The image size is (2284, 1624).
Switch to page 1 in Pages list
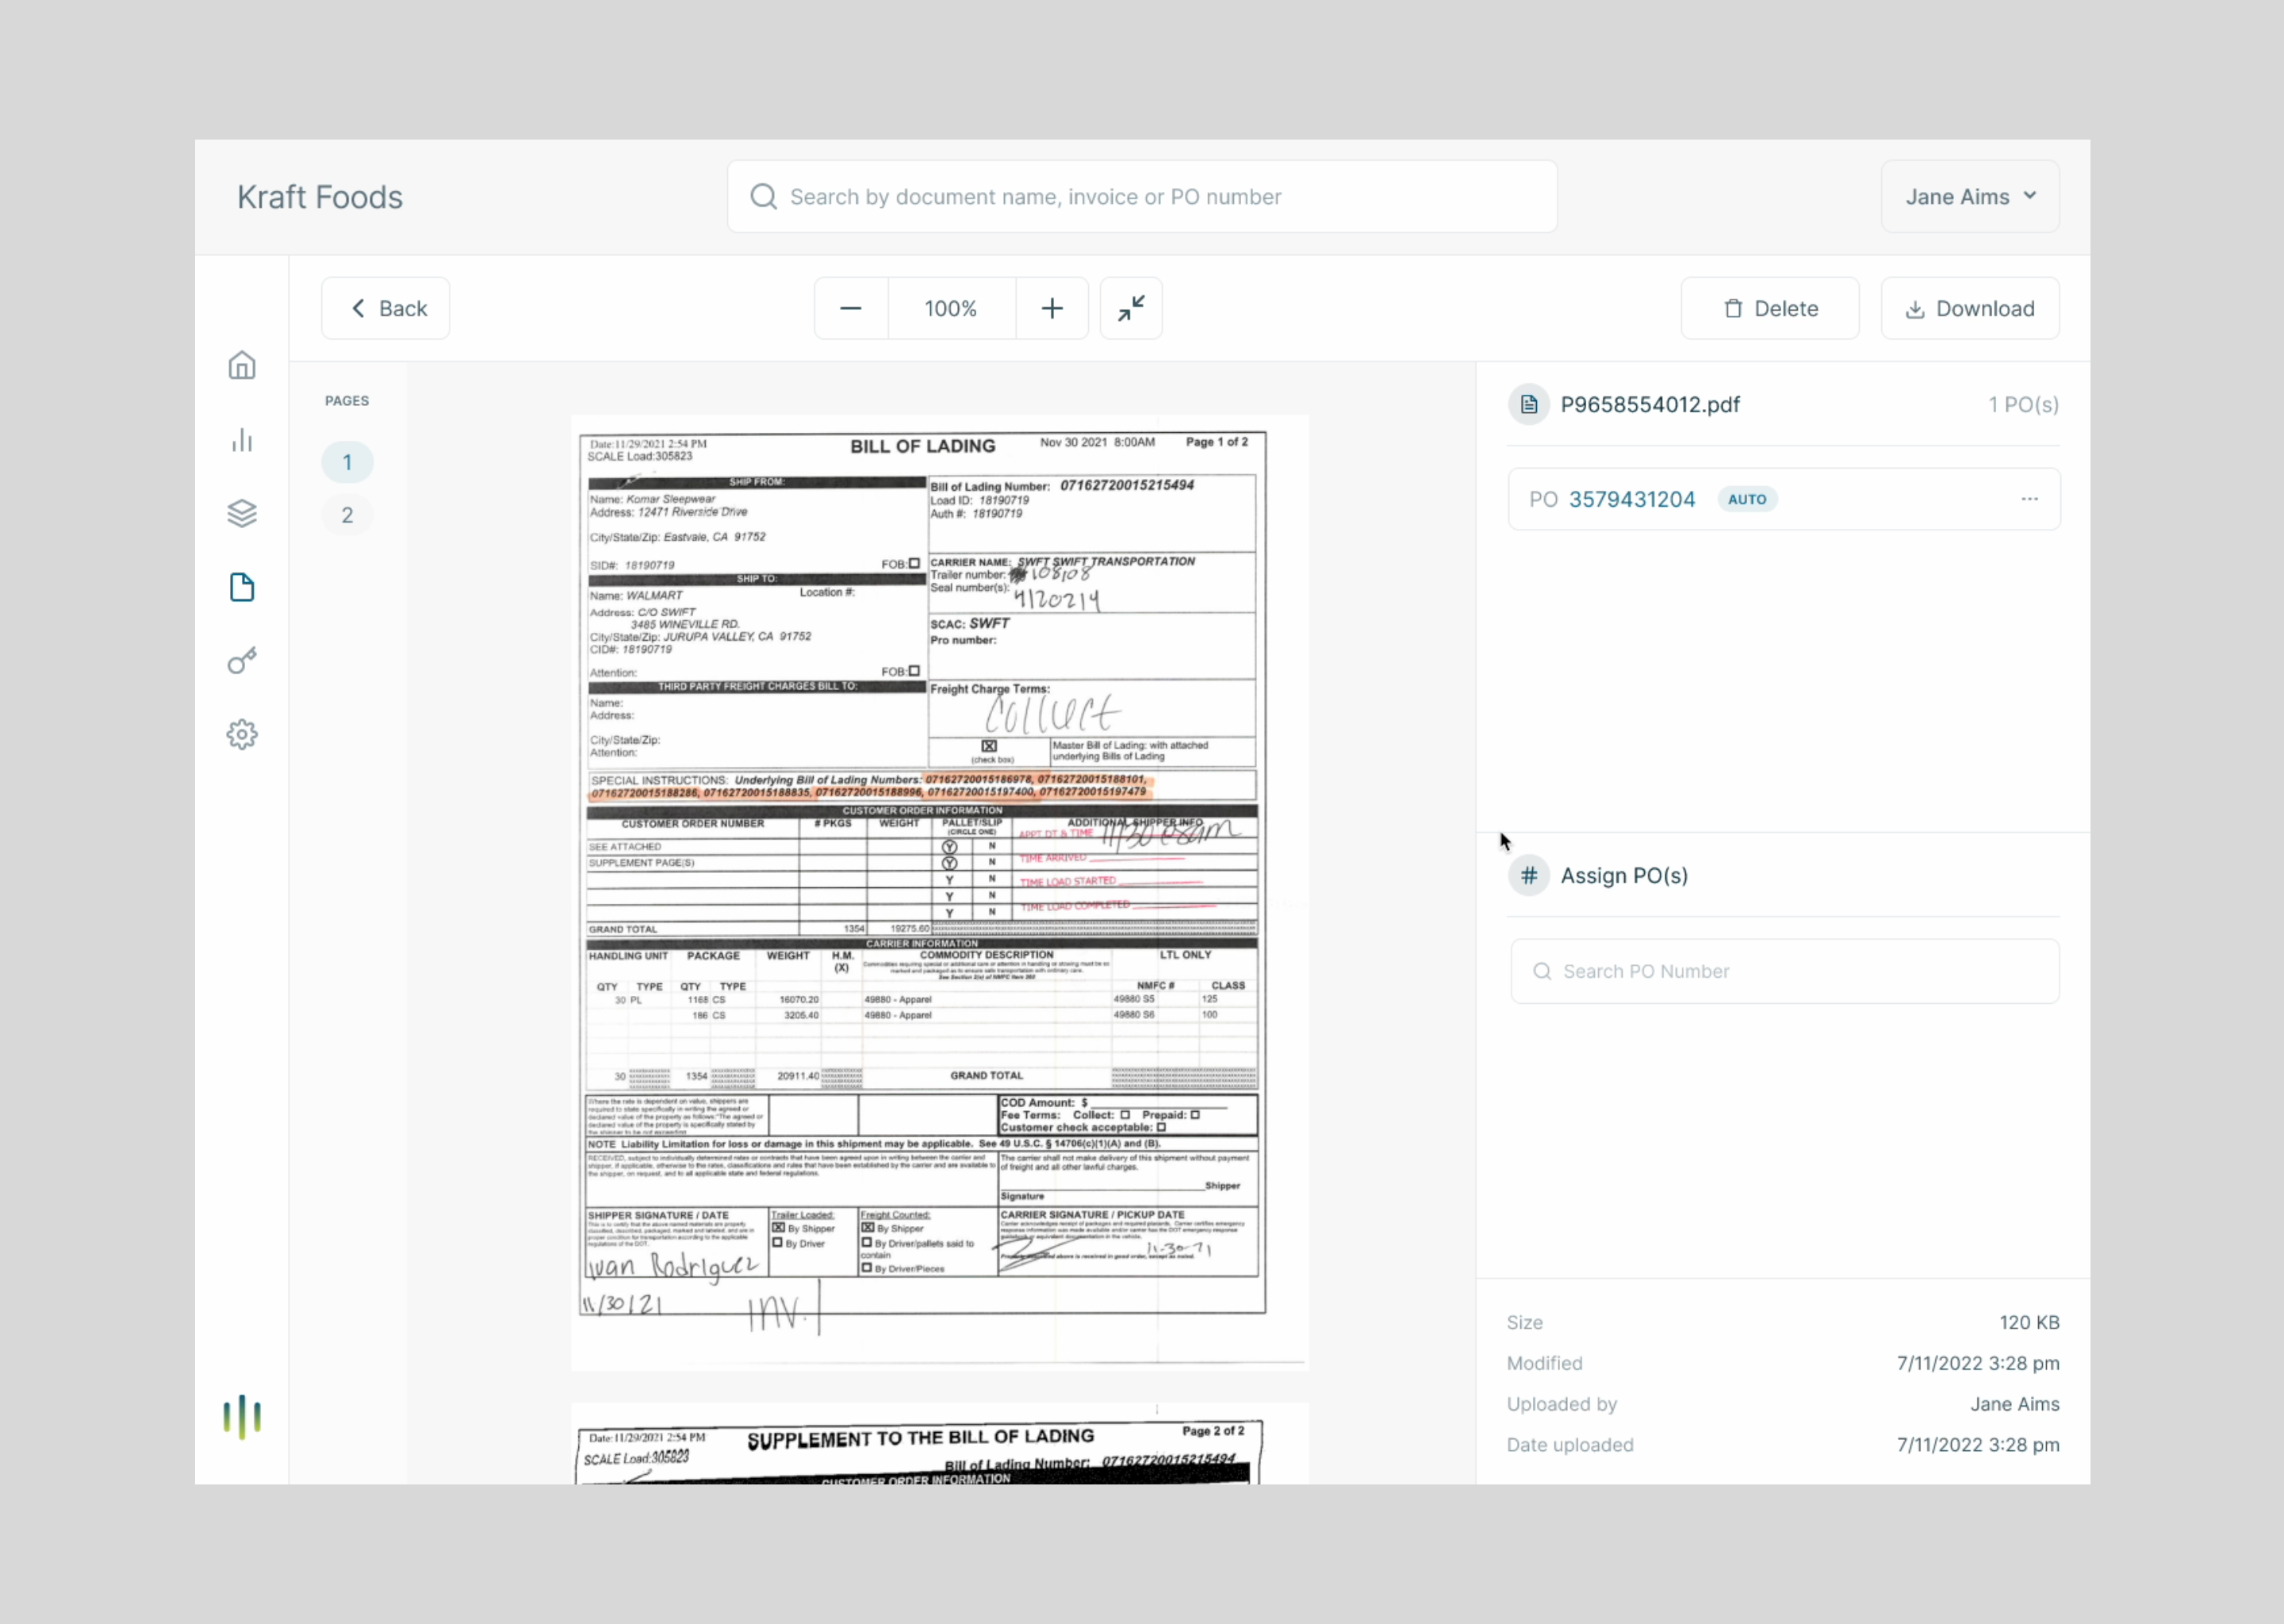(x=347, y=462)
